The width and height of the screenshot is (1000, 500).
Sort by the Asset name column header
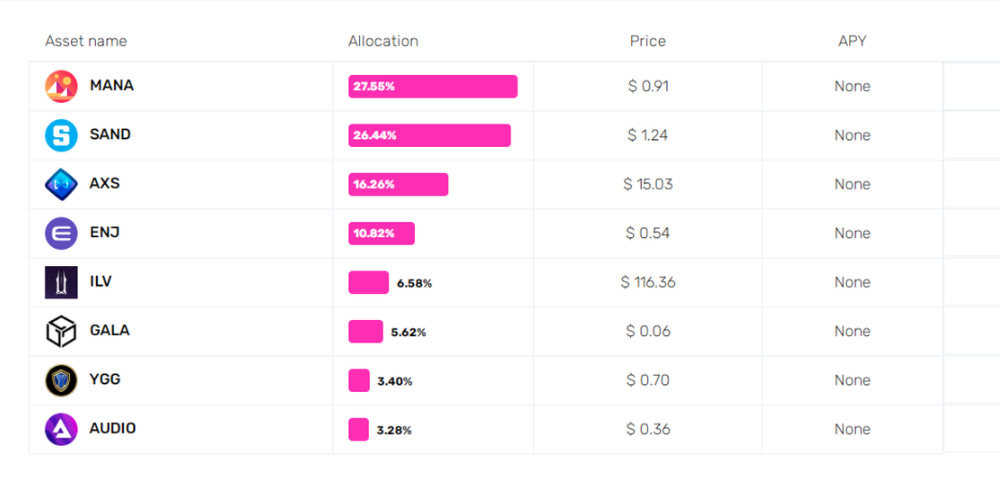(86, 41)
